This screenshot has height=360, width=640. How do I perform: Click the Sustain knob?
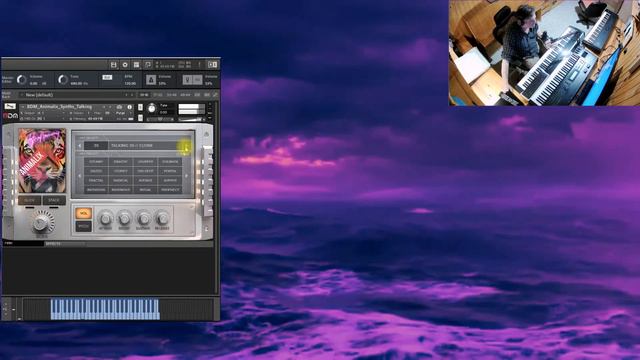[x=143, y=219]
